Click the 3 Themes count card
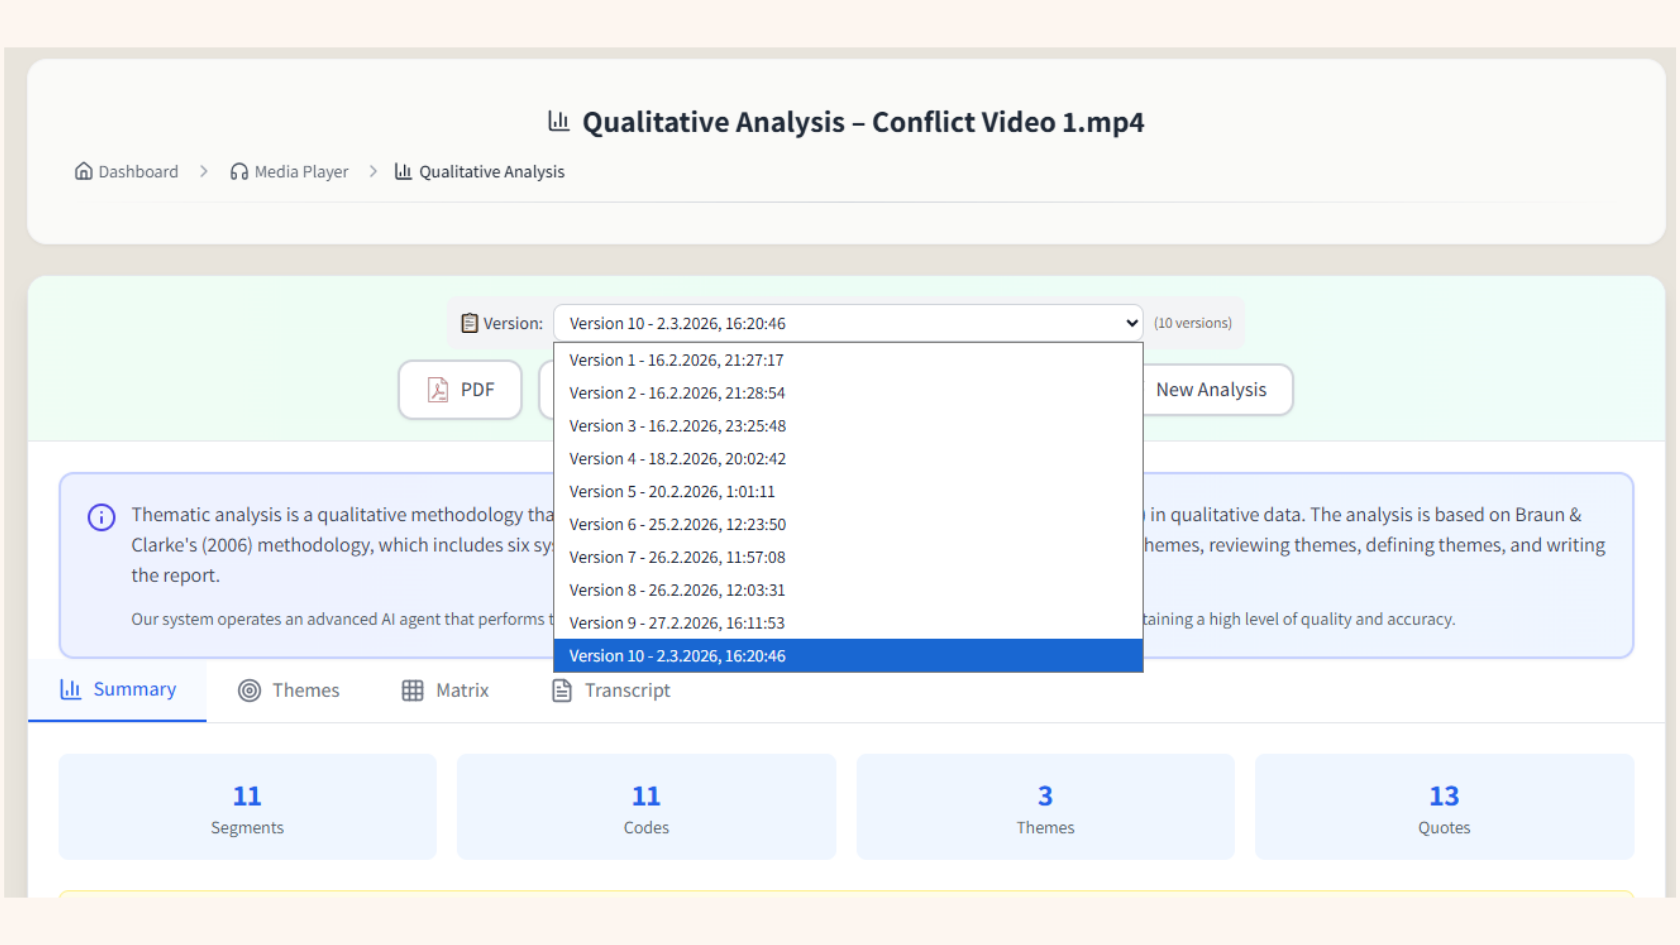Viewport: 1680px width, 945px height. 1044,807
